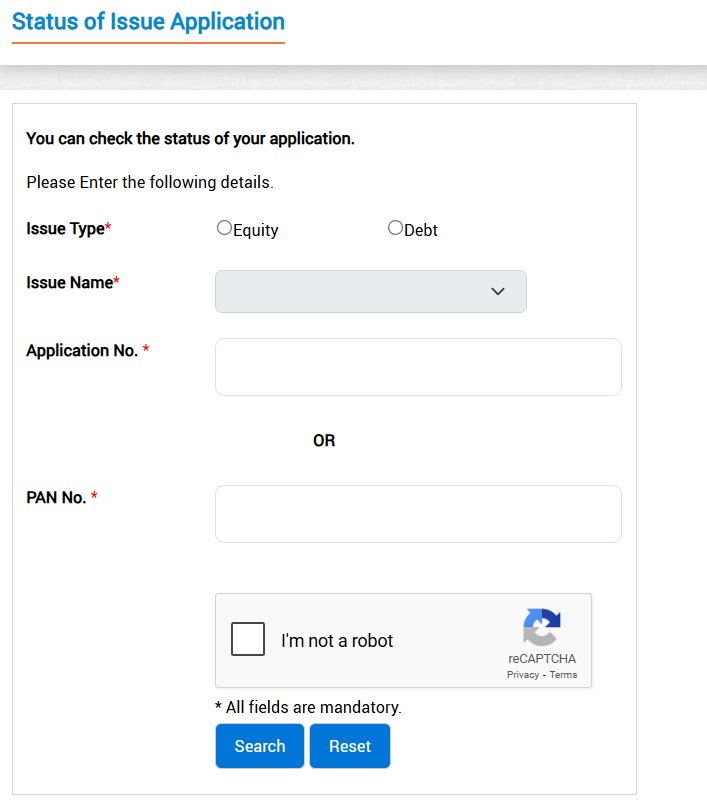707x811 pixels.
Task: Click the OR separator text
Action: coord(324,441)
